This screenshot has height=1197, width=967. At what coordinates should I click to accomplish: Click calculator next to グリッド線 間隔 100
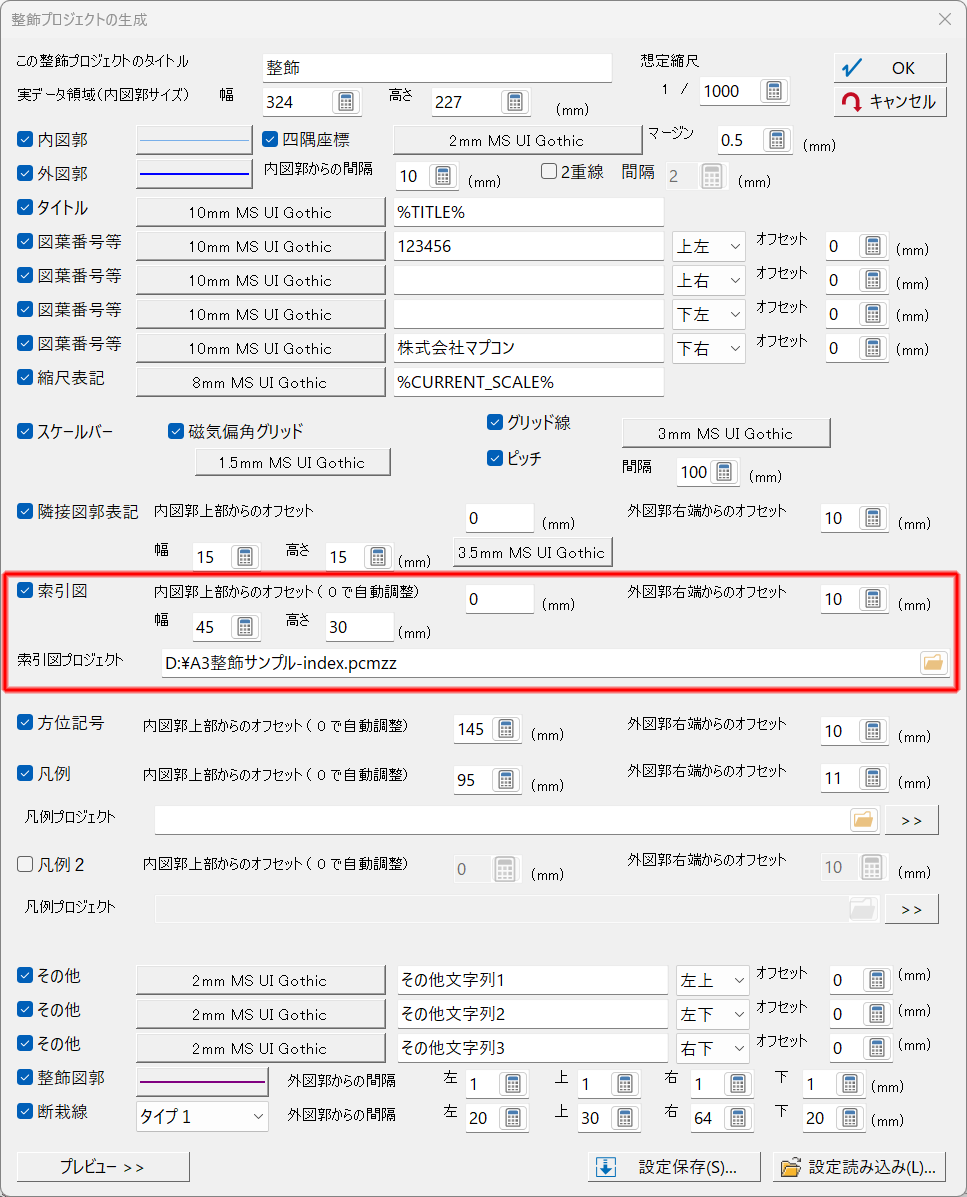[723, 472]
